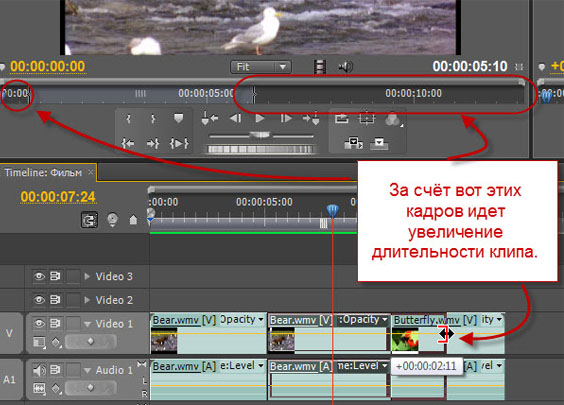Toggle sync lock on Video 2
The image size is (564, 405).
(x=55, y=300)
